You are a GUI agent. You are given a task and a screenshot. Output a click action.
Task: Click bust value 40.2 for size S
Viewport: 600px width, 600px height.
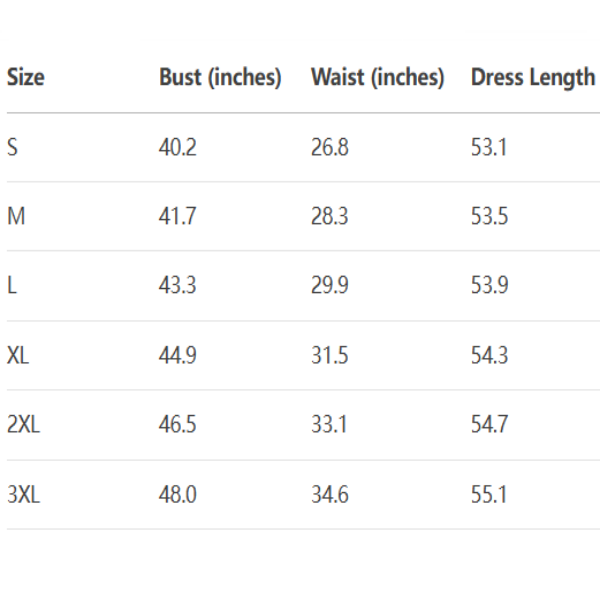coord(178,148)
